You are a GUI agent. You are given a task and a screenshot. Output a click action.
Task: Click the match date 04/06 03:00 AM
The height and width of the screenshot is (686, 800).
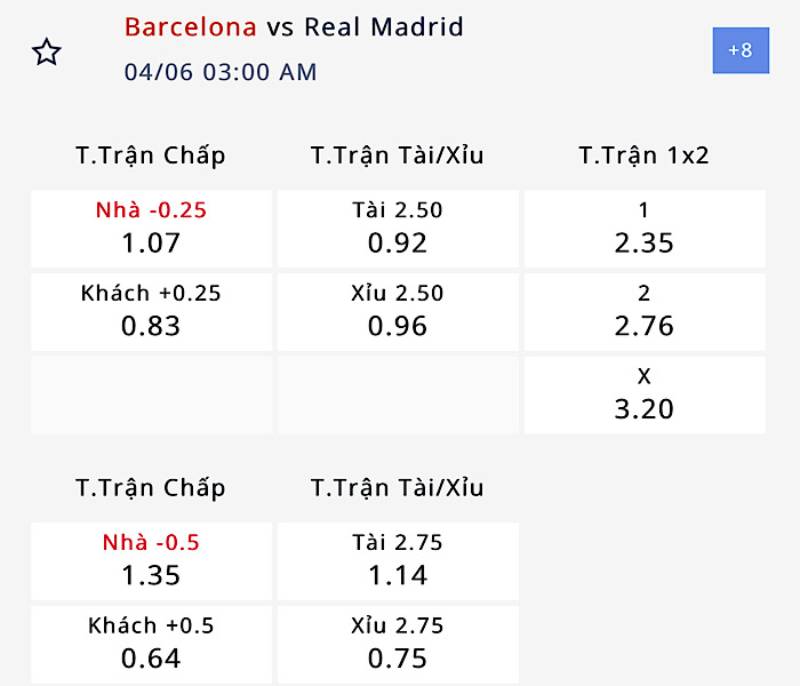point(220,71)
